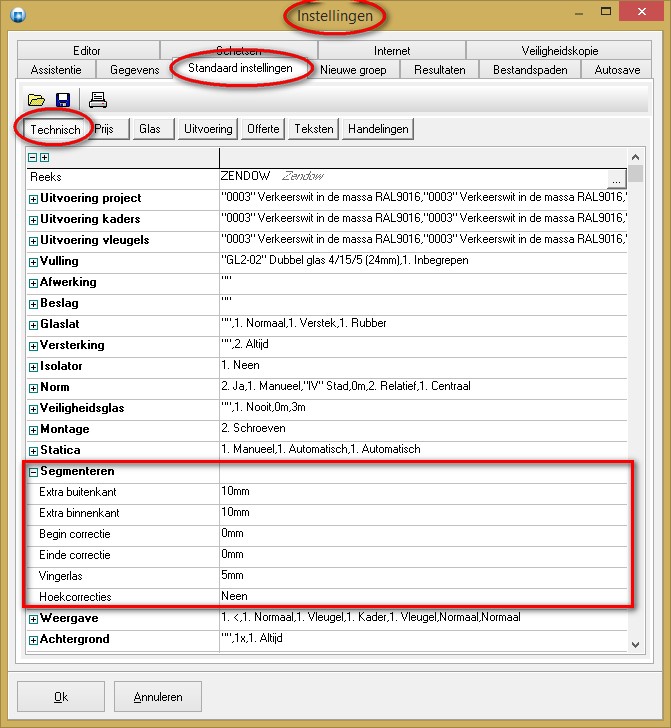The height and width of the screenshot is (728, 671).
Task: Open the Bestandspaden tab
Action: (530, 70)
